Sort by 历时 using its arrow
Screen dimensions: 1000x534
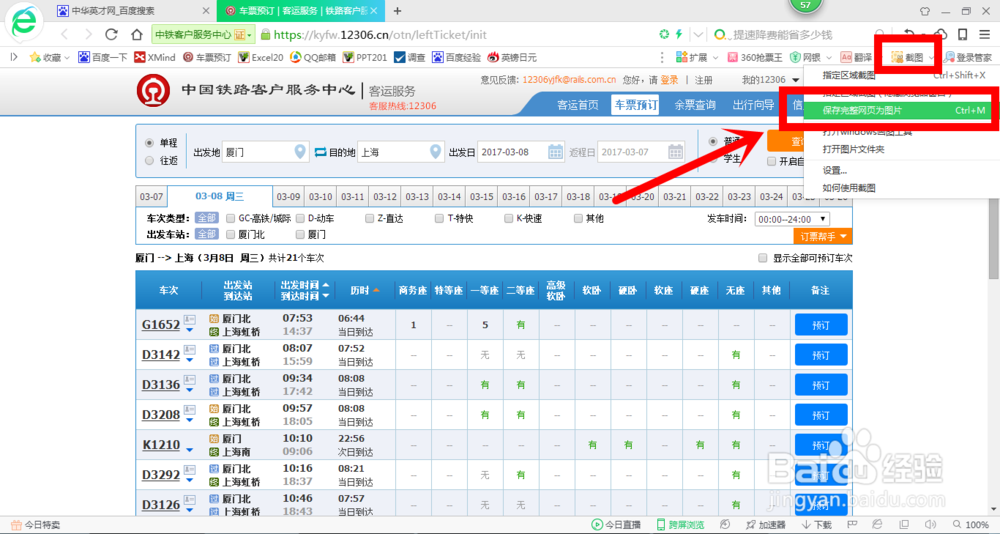point(376,290)
